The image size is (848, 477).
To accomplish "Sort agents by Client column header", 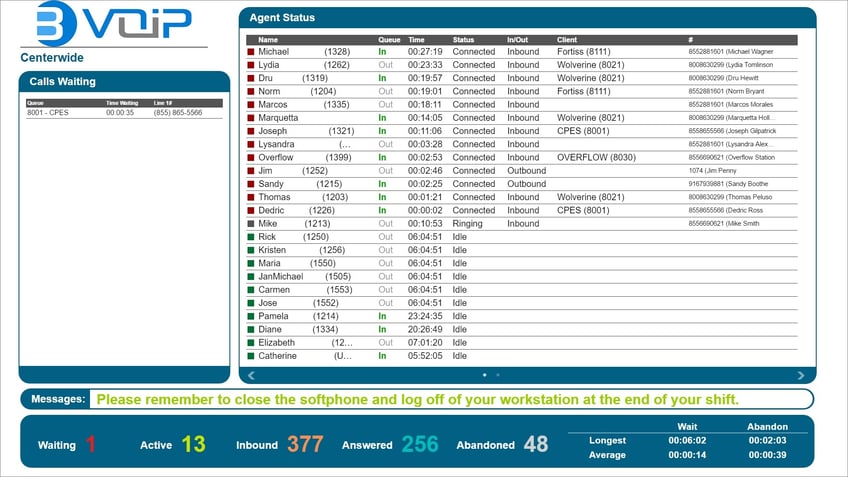I will pyautogui.click(x=567, y=40).
